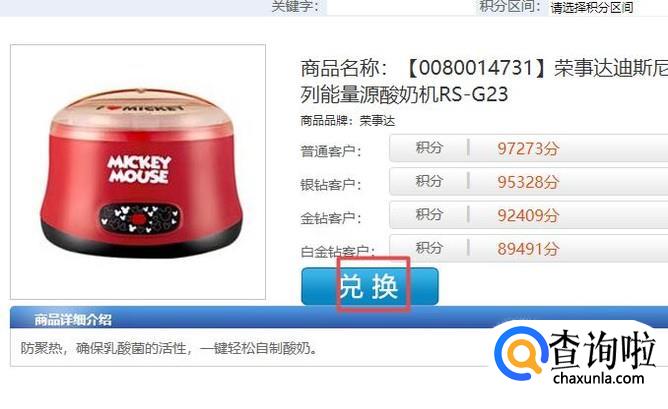Select the 商品详细介绍 section header tab

coord(73,320)
